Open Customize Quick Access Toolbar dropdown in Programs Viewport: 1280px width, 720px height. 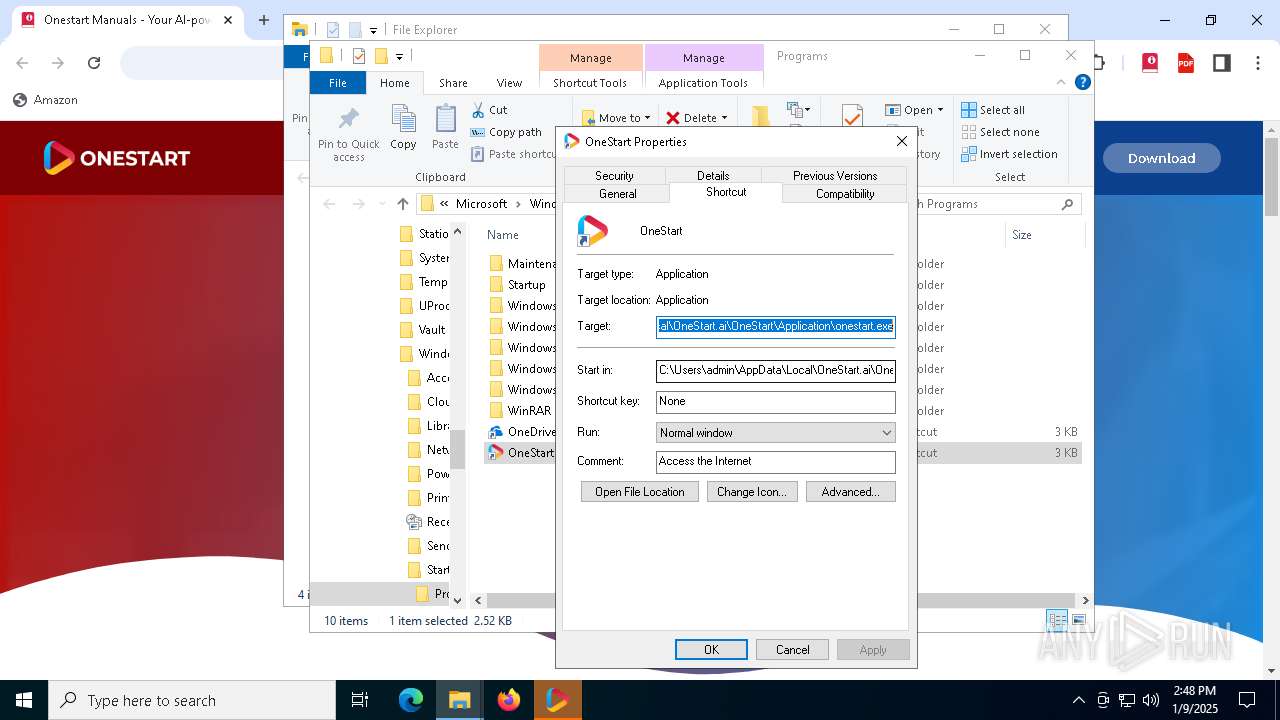pyautogui.click(x=399, y=56)
